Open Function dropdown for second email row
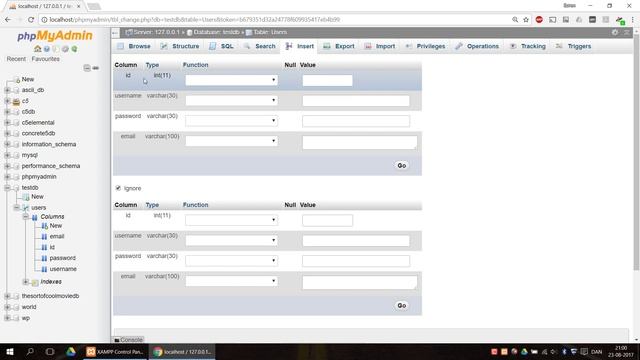The image size is (640, 360). tap(231, 281)
